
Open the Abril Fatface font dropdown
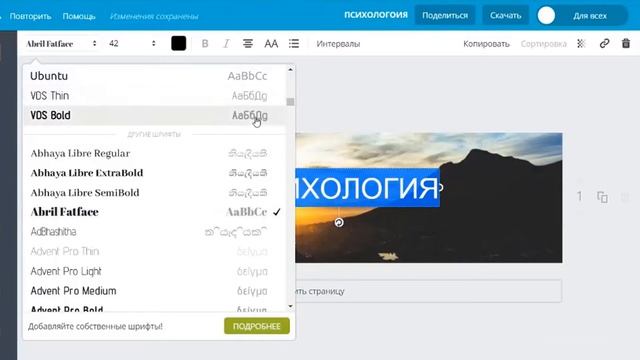coord(61,44)
